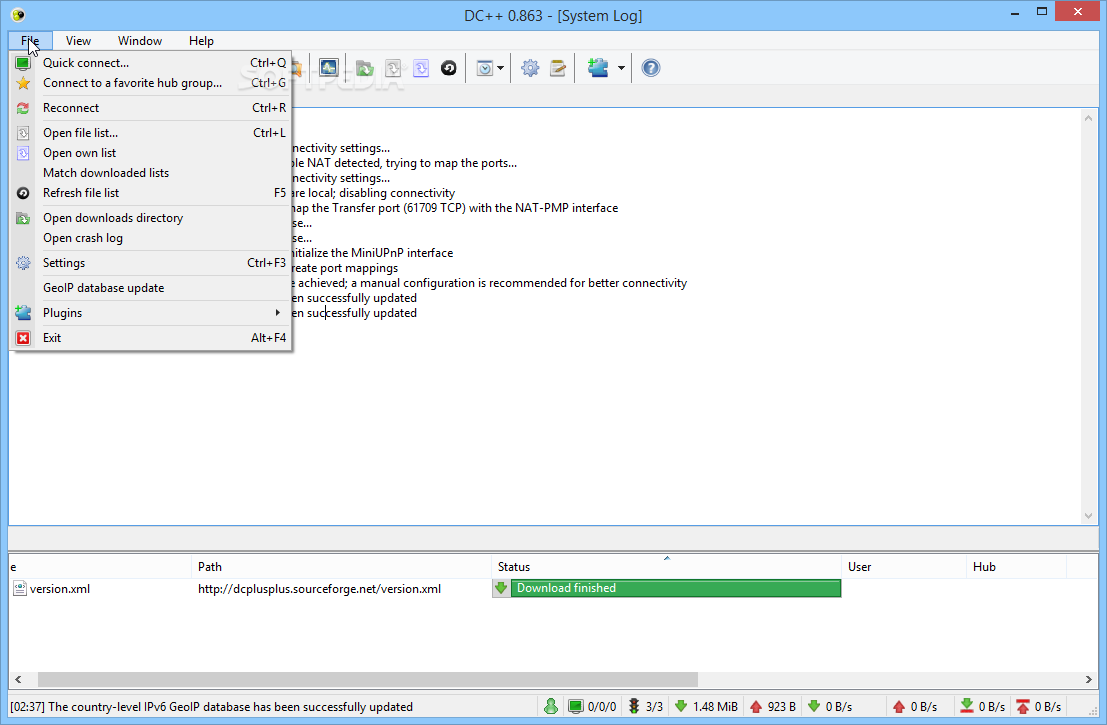Sort transfers by the Hub column header
Image resolution: width=1107 pixels, height=725 pixels.
coord(1016,567)
